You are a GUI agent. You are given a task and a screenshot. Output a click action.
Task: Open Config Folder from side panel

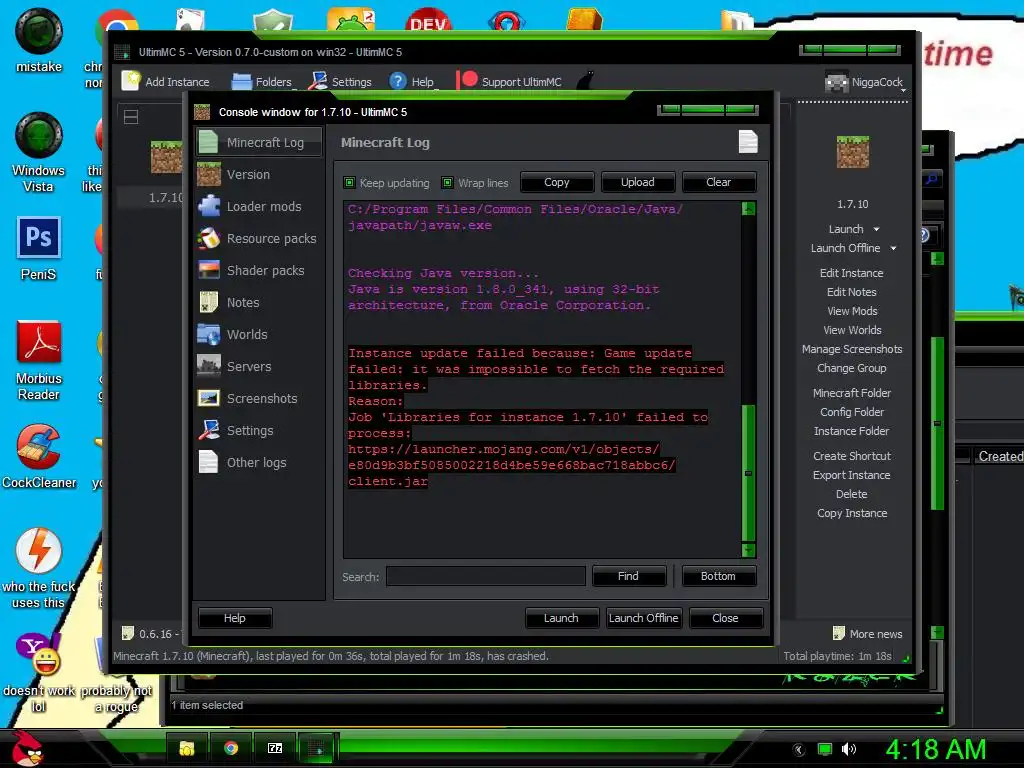pyautogui.click(x=852, y=411)
